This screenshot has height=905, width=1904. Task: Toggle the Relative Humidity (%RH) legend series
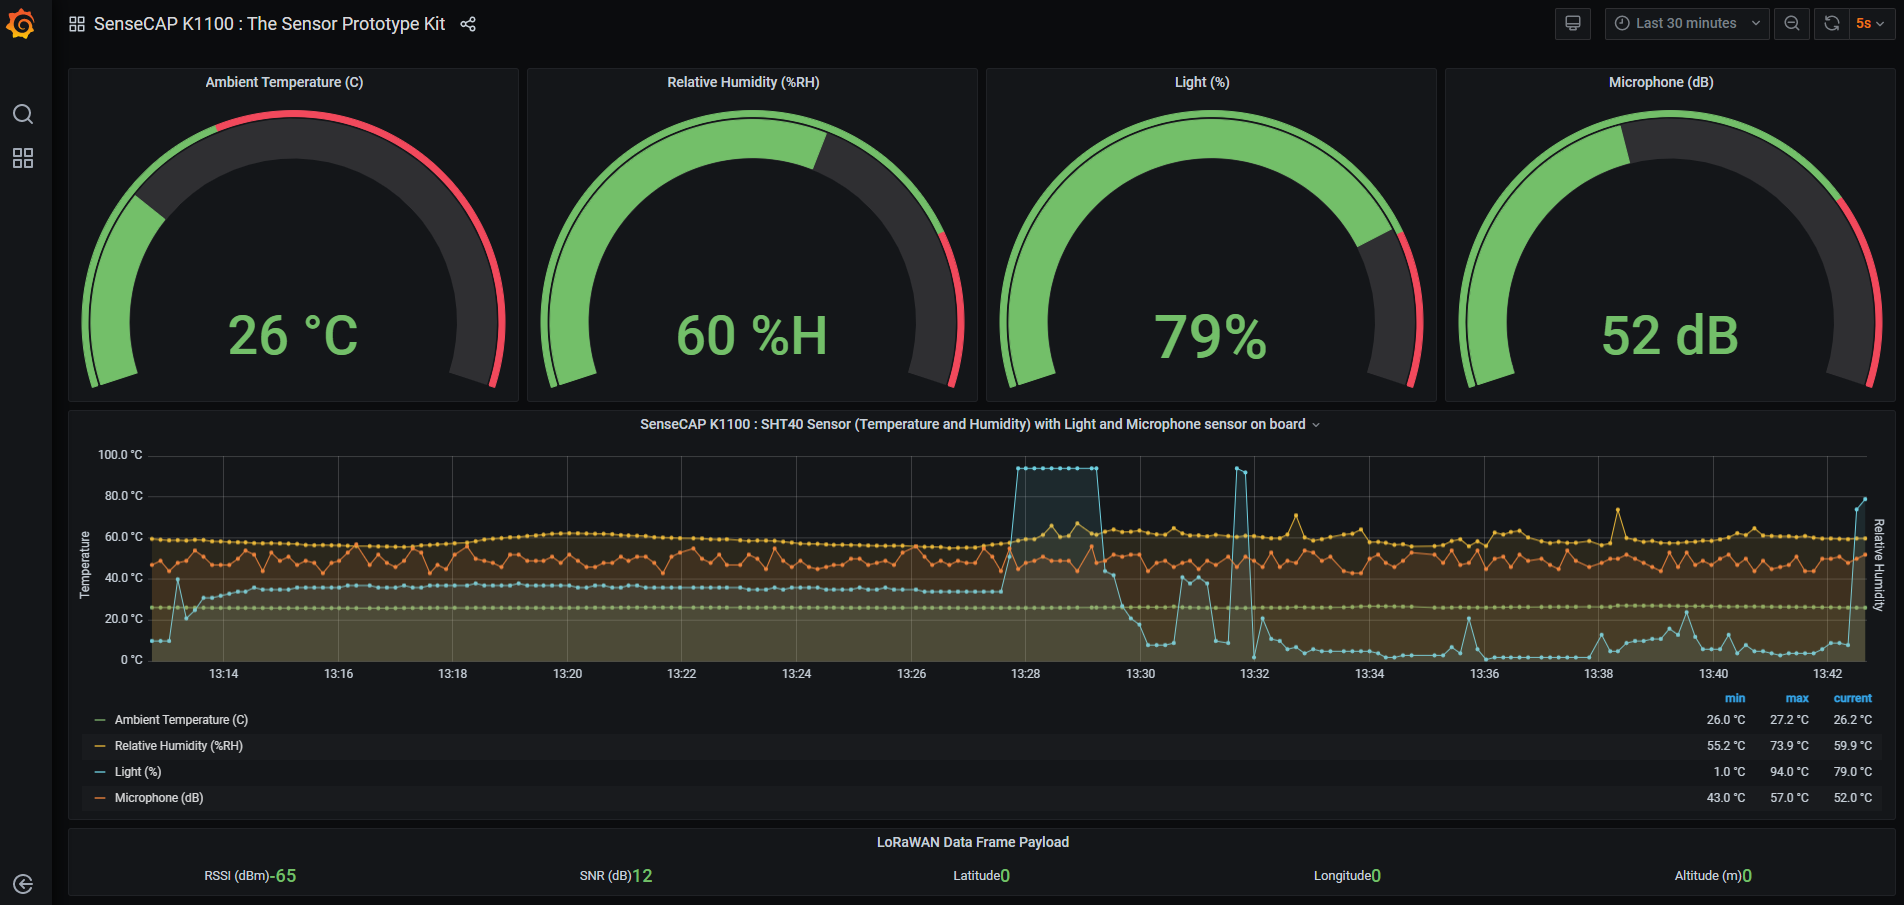click(179, 746)
